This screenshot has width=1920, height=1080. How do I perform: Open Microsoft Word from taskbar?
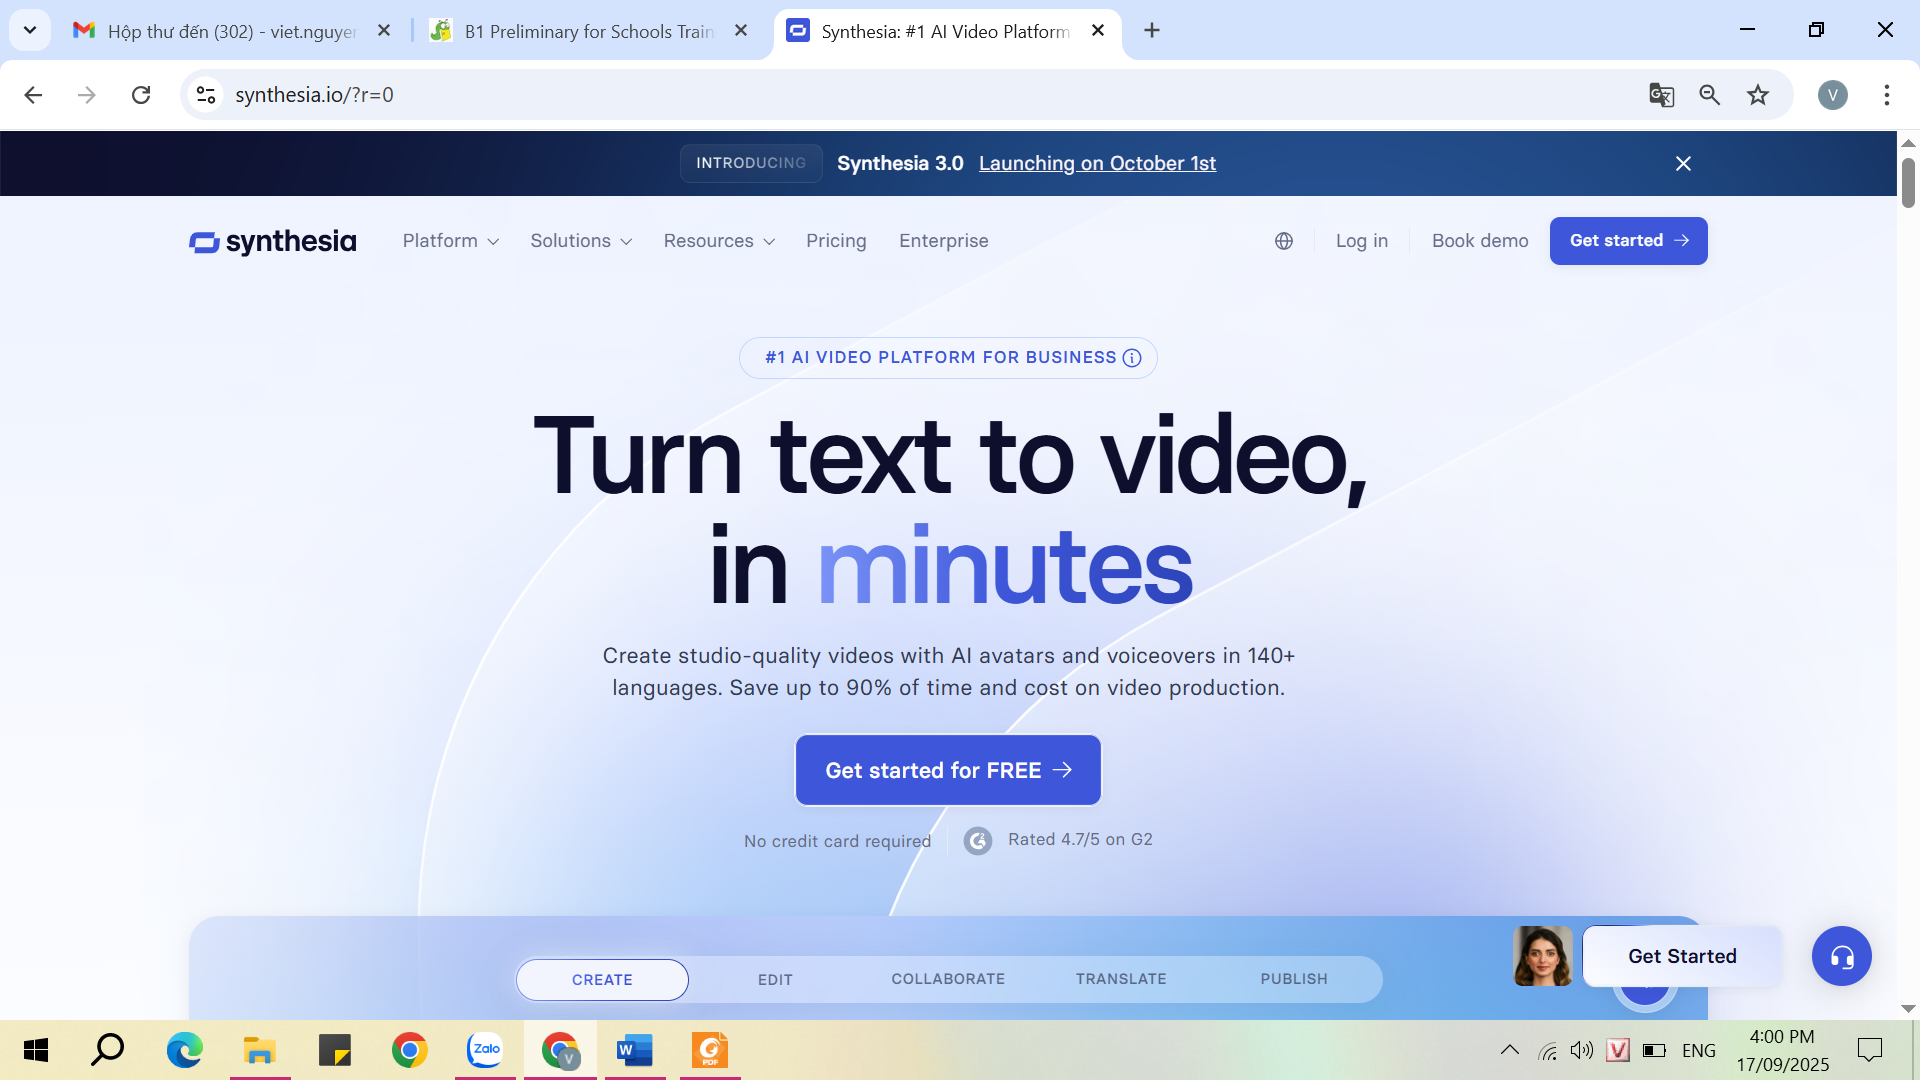pyautogui.click(x=635, y=1050)
